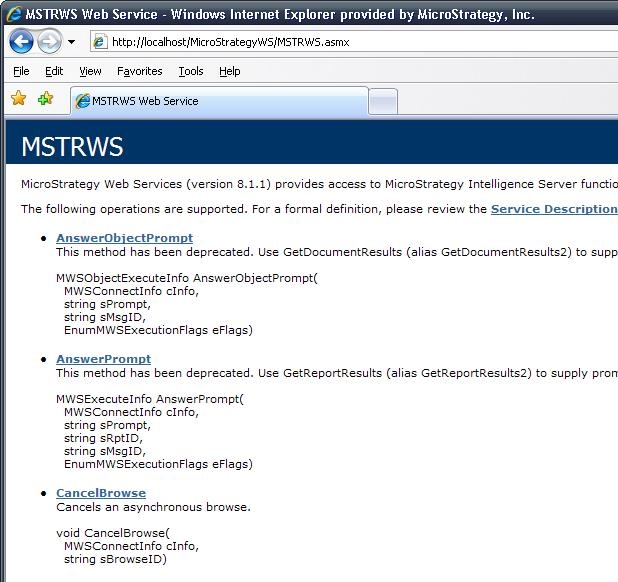This screenshot has width=618, height=582.
Task: Open the File menu
Action: pyautogui.click(x=21, y=71)
